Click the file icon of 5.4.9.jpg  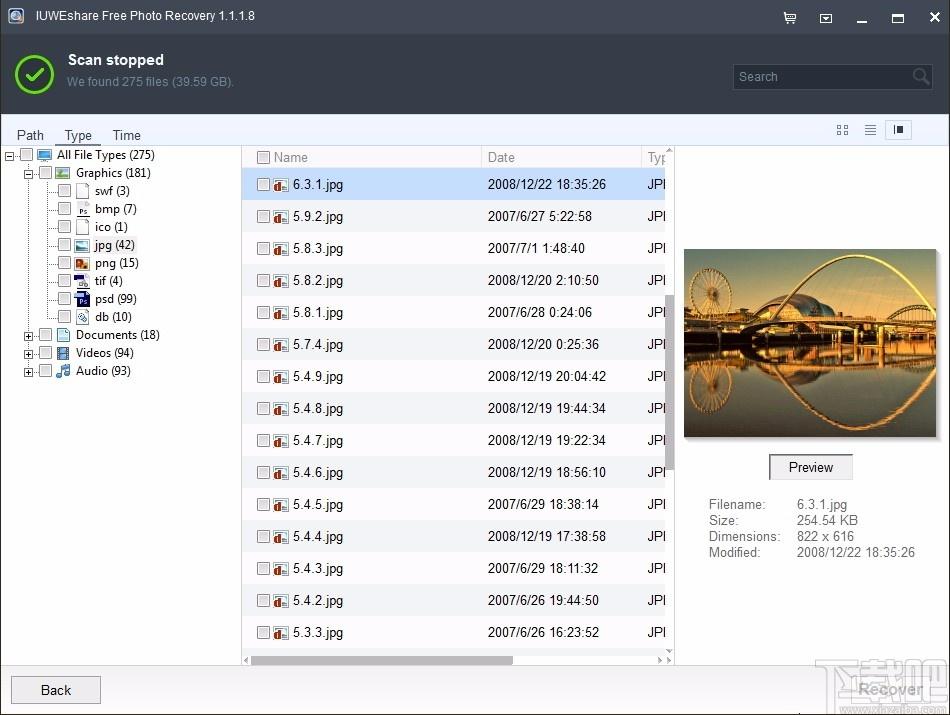(x=281, y=377)
